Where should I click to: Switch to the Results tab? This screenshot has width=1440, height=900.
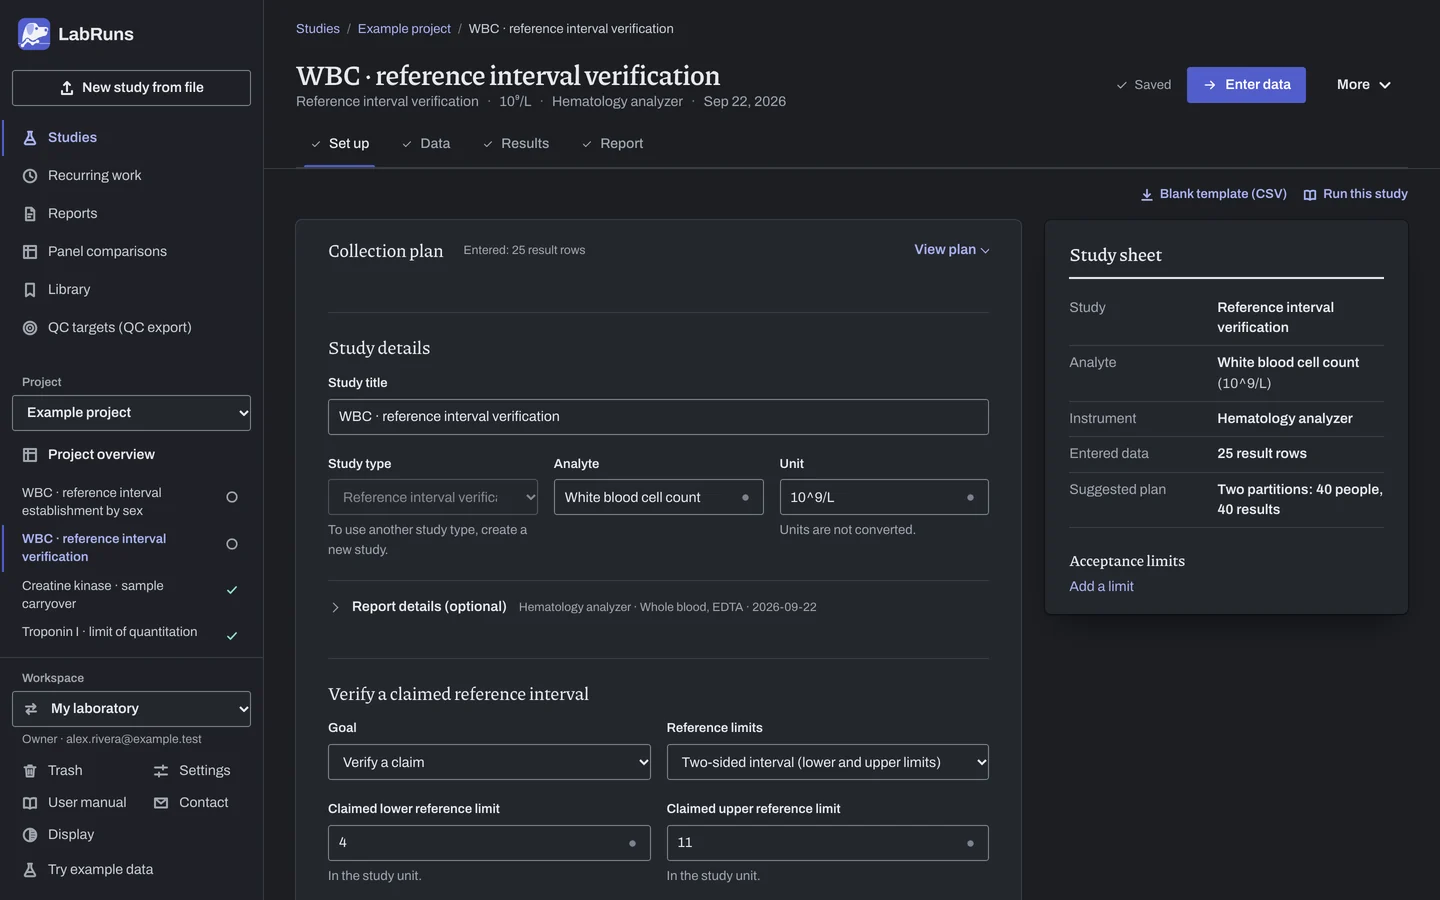[x=515, y=144]
